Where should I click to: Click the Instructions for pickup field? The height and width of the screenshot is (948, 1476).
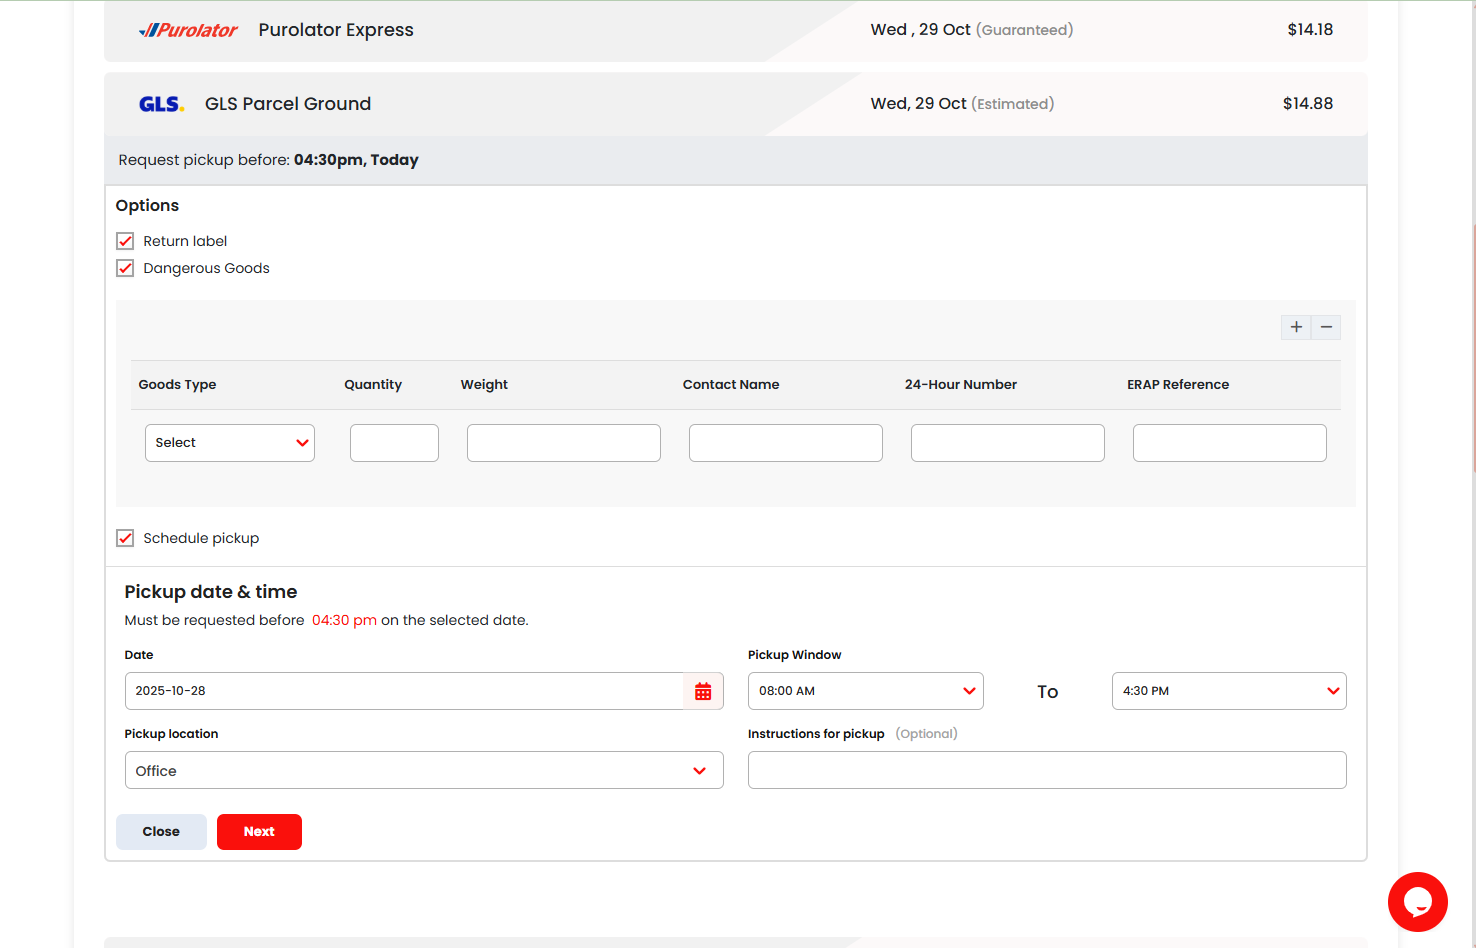click(x=1047, y=769)
